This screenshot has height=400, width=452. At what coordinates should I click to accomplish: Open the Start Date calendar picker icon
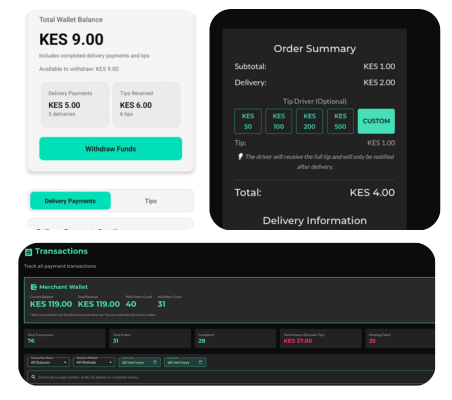point(155,362)
